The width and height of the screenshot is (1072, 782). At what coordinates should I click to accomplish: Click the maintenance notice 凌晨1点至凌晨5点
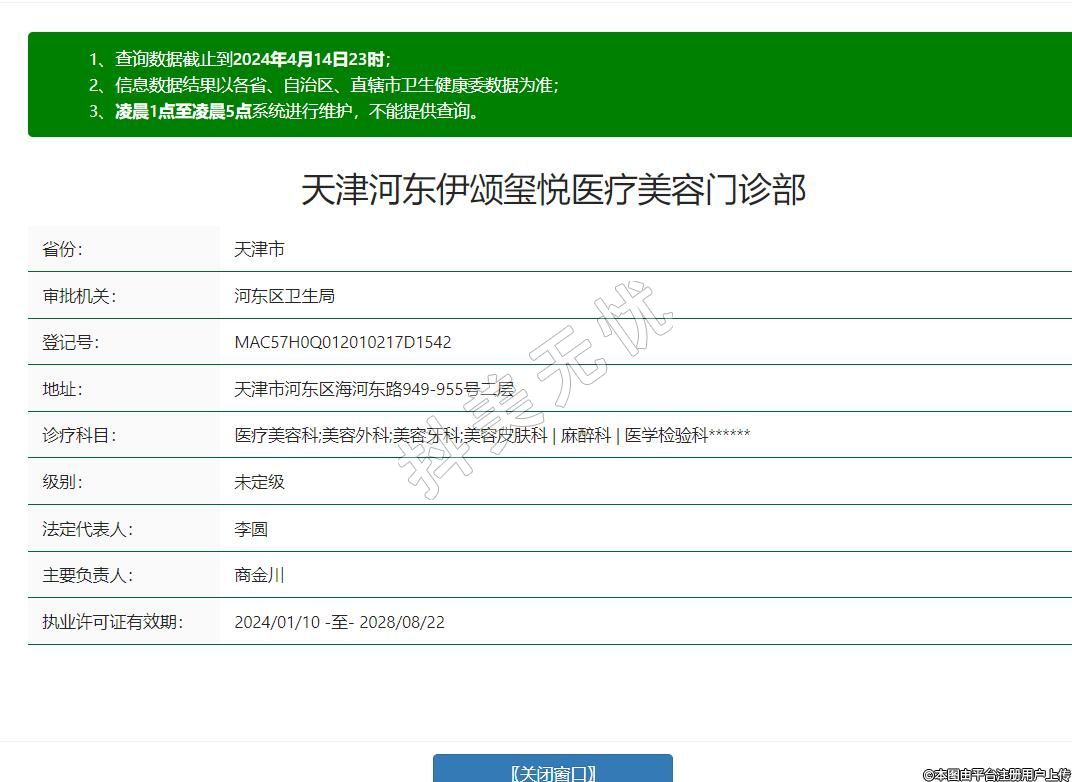tap(298, 111)
